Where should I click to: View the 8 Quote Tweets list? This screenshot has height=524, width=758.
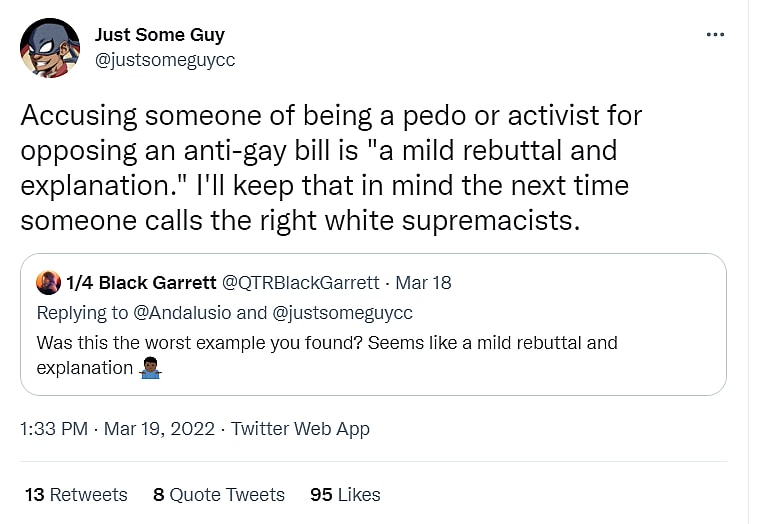click(218, 495)
